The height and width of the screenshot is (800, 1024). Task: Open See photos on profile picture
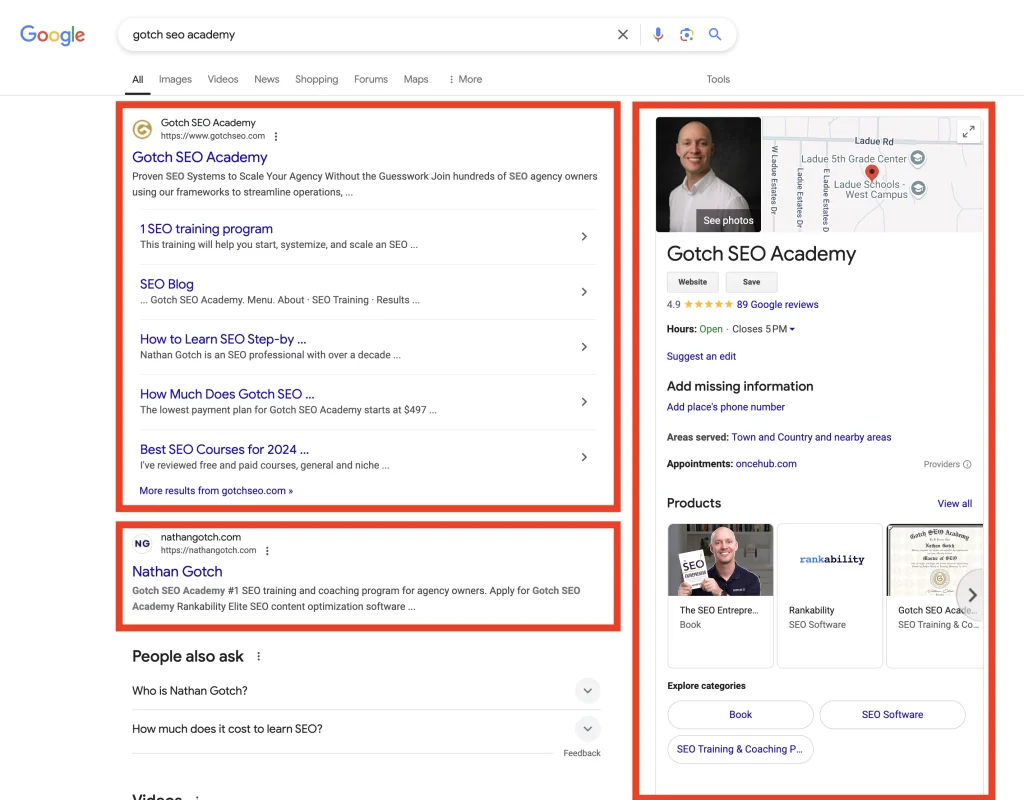(x=728, y=221)
